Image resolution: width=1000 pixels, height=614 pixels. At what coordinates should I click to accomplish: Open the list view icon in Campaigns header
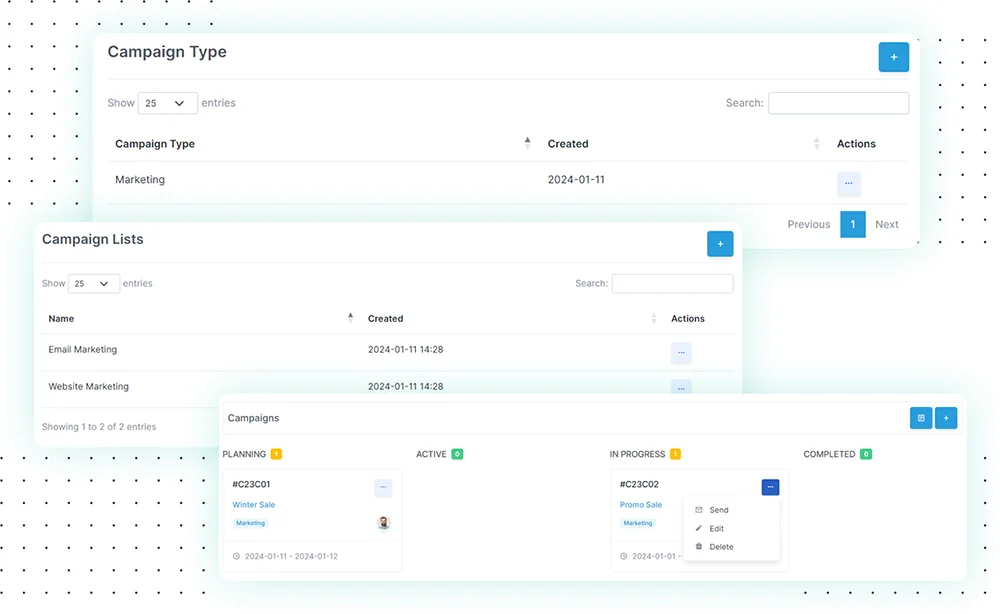coord(921,418)
